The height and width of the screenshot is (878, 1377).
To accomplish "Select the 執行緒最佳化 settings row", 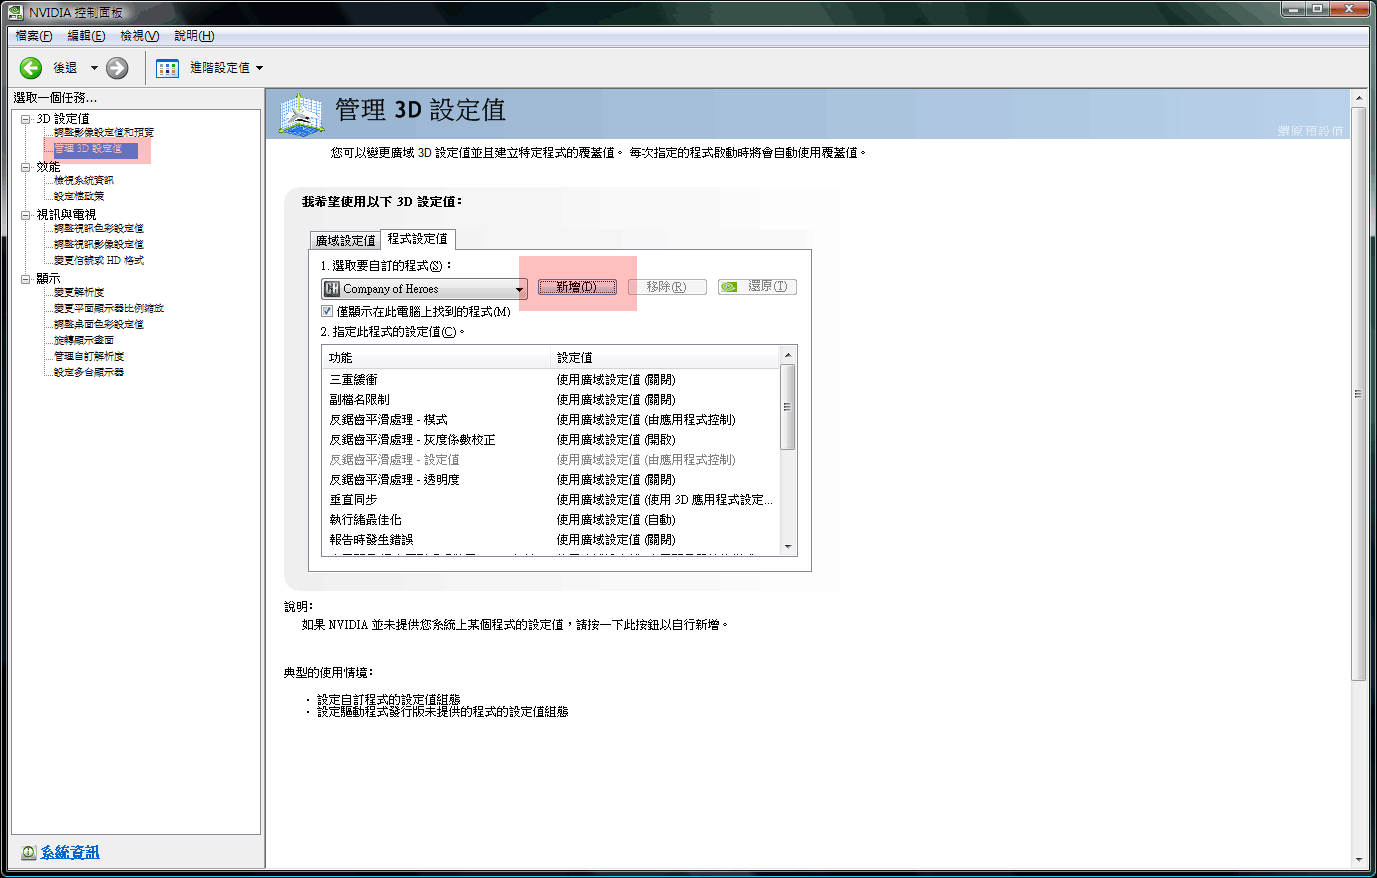I will pos(551,520).
